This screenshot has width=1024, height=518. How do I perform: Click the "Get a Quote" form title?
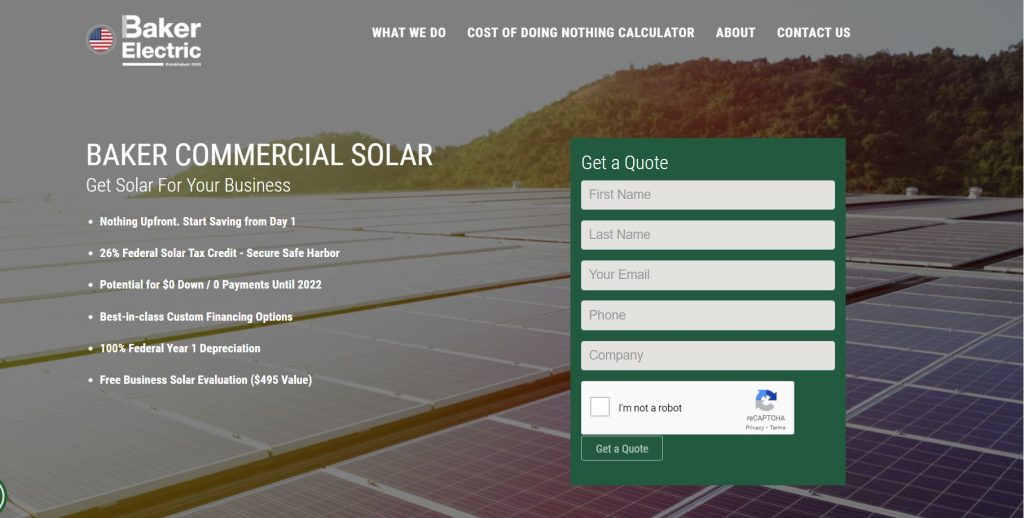click(x=624, y=163)
